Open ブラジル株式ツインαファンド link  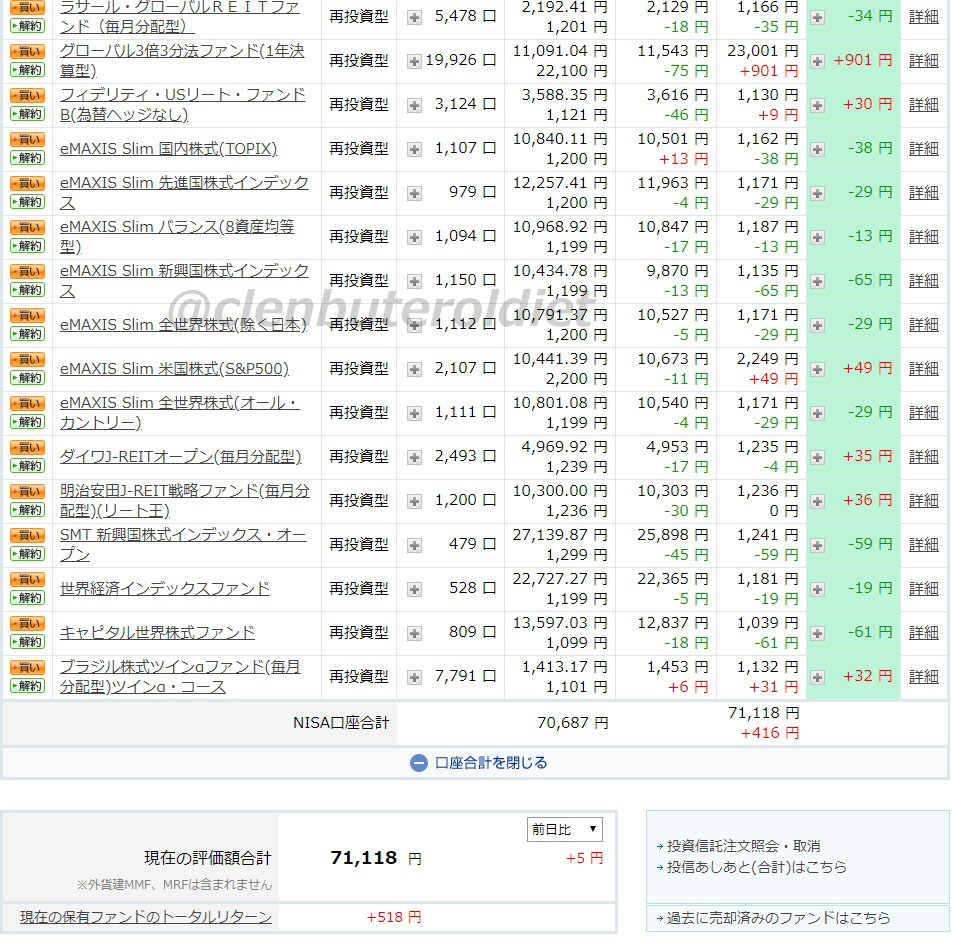(x=180, y=677)
